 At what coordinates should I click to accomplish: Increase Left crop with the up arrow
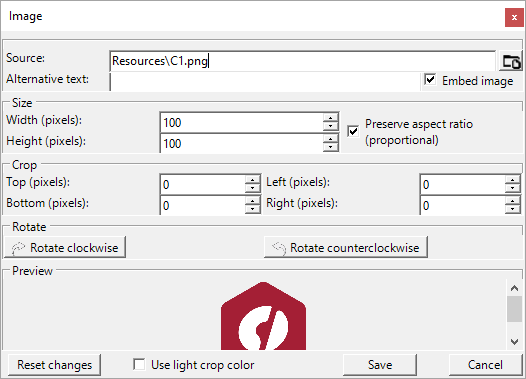click(x=512, y=180)
